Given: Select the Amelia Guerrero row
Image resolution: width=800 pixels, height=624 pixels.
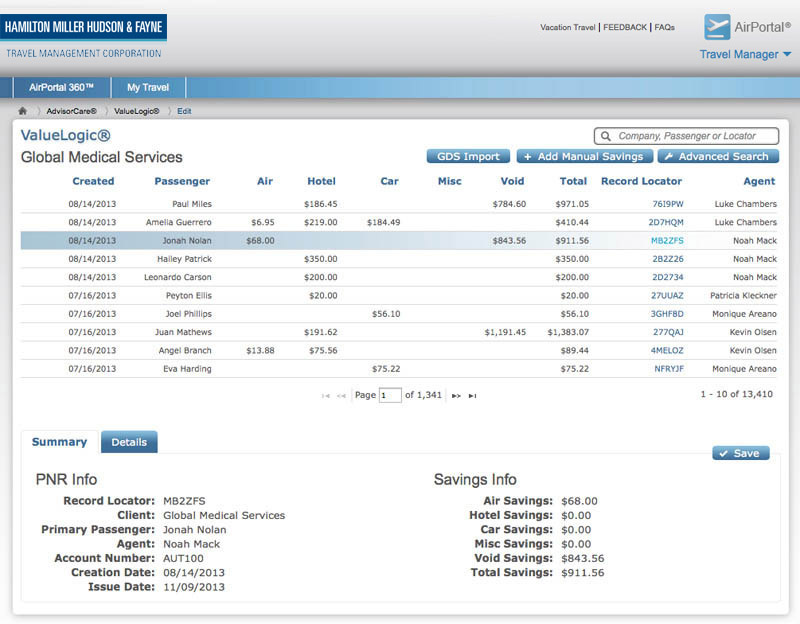Looking at the screenshot, I should point(399,222).
